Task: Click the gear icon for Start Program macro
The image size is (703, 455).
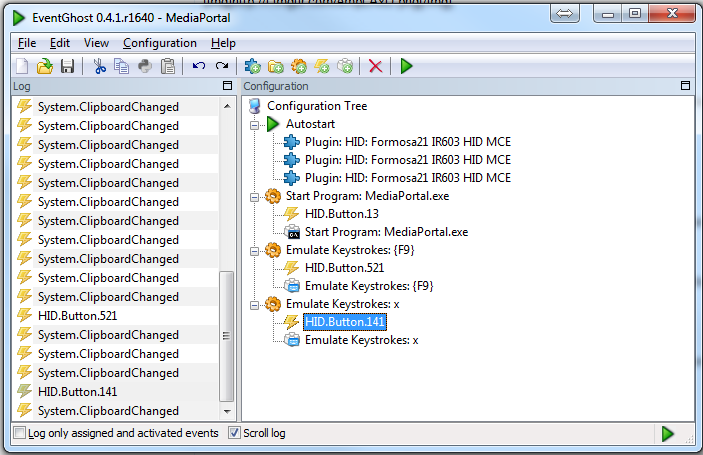Action: tap(273, 196)
